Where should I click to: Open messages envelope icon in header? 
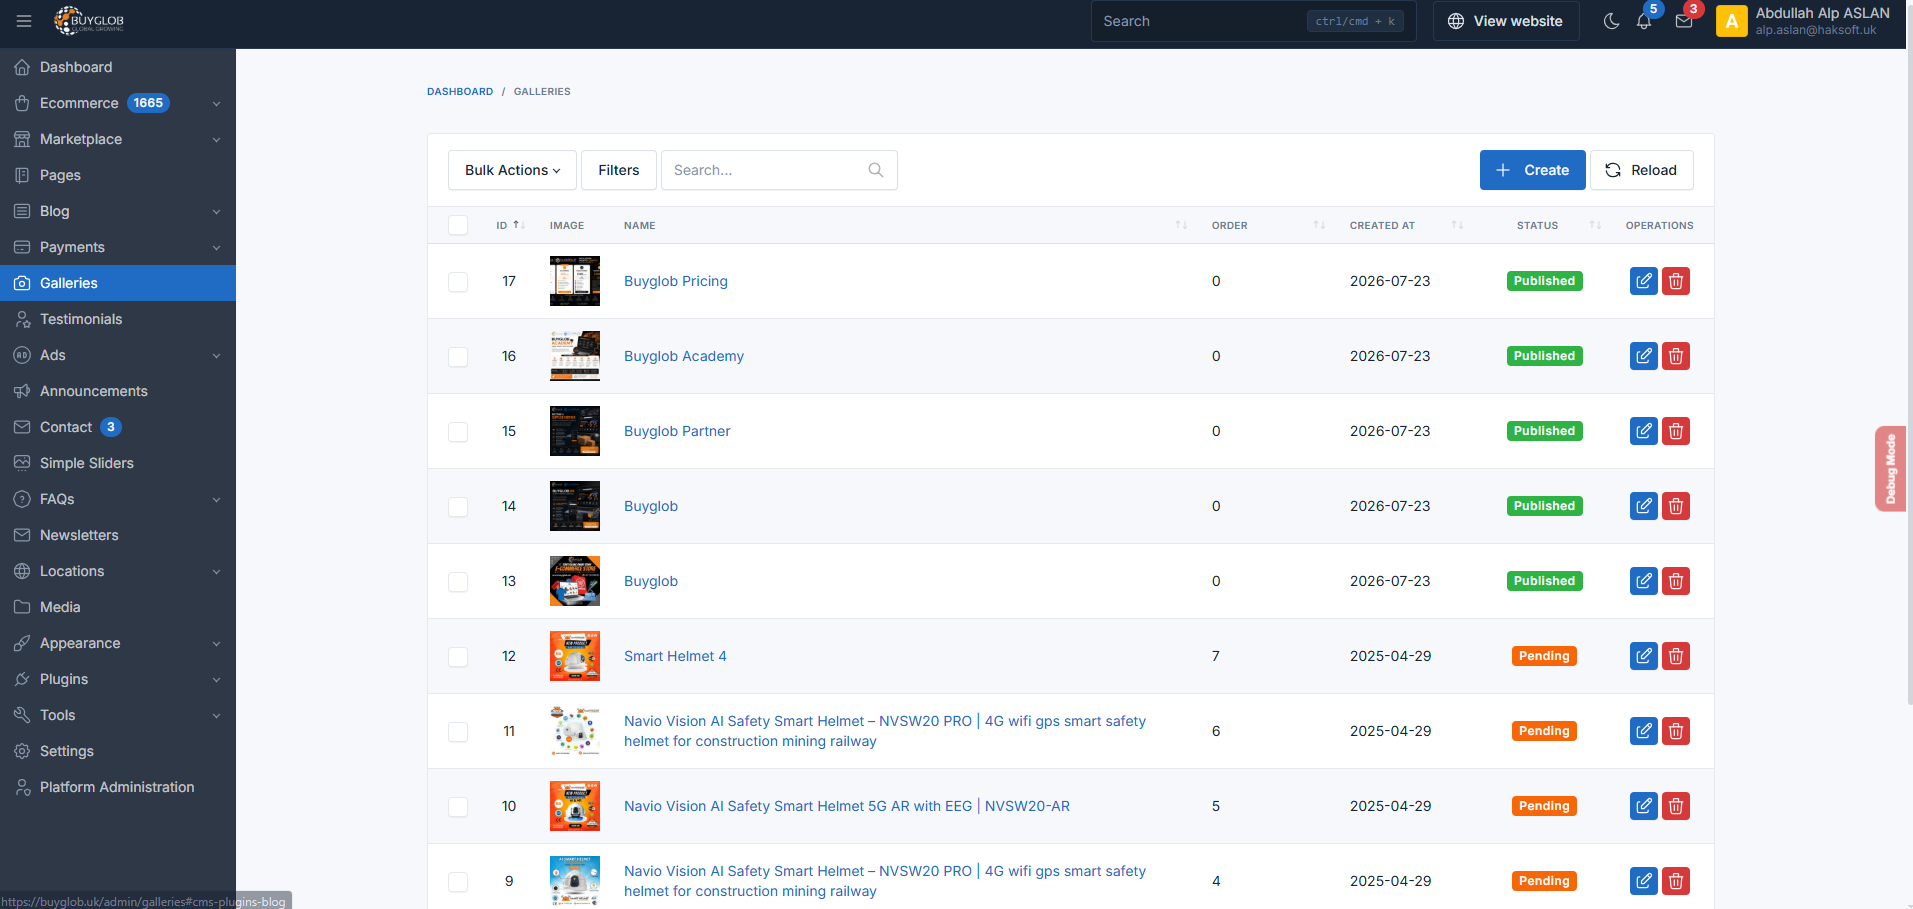(1684, 21)
